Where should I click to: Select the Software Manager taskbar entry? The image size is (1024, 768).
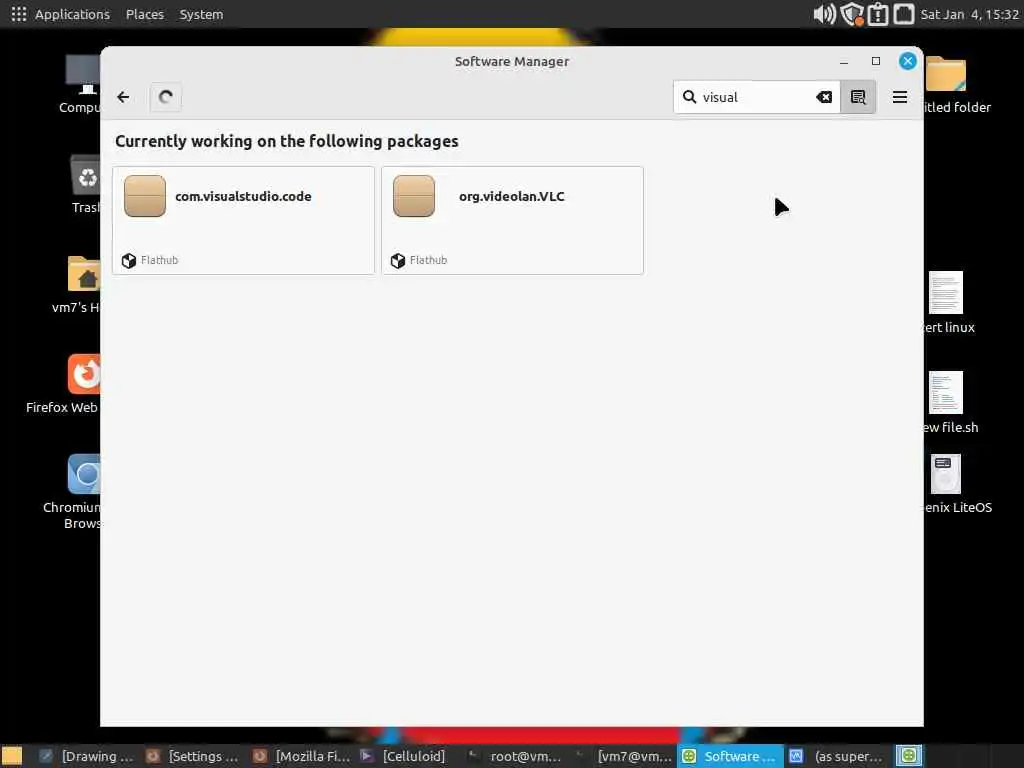729,756
